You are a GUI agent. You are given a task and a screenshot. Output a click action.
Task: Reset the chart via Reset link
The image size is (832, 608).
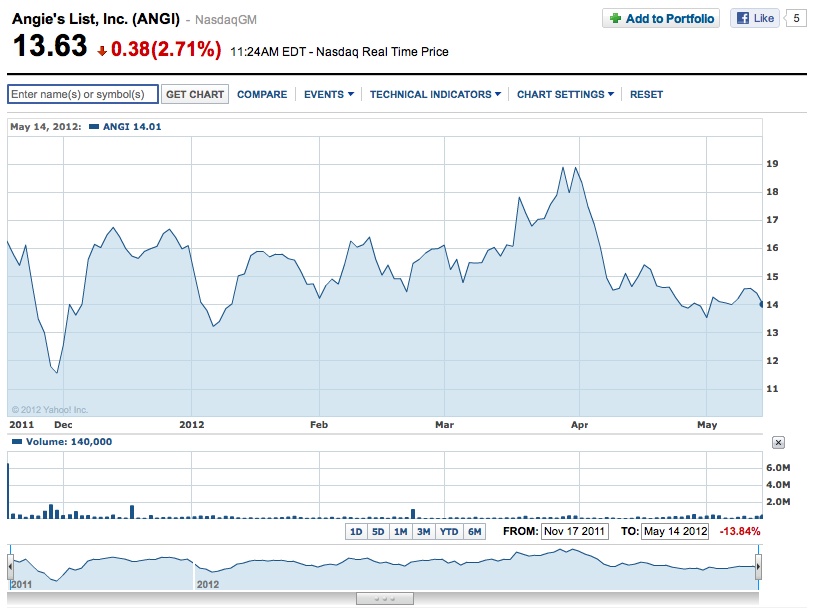(646, 94)
